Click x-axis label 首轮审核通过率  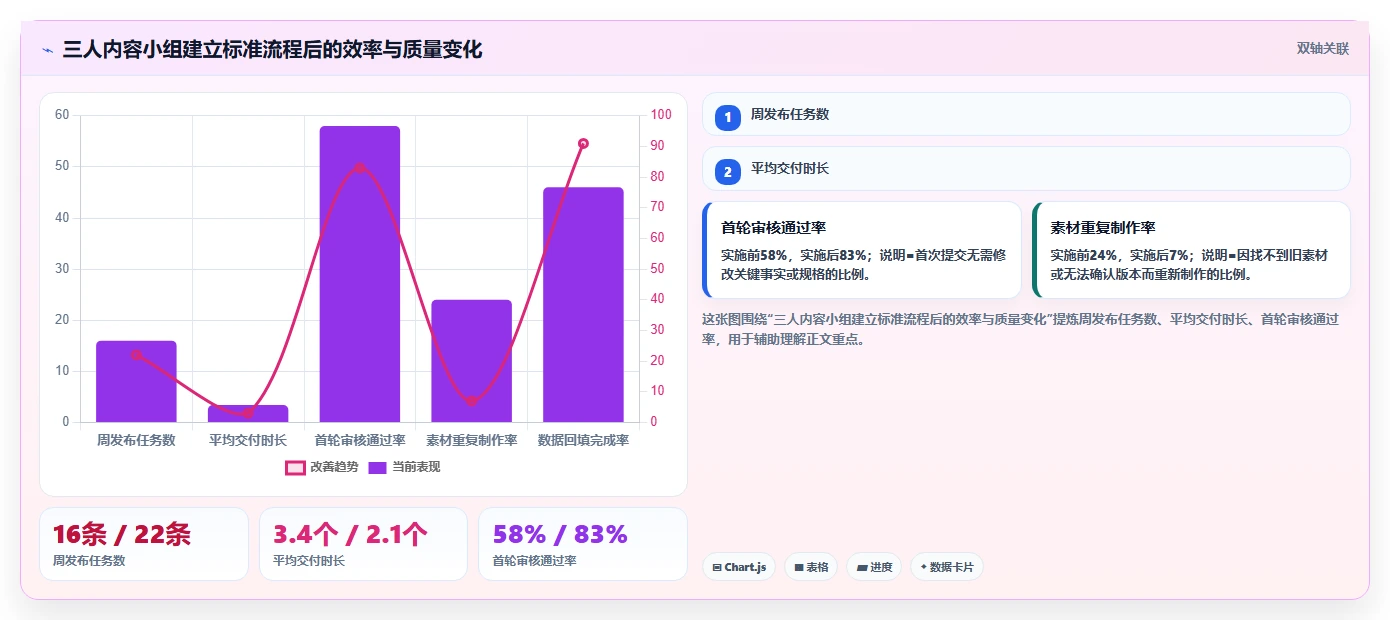pyautogui.click(x=360, y=440)
